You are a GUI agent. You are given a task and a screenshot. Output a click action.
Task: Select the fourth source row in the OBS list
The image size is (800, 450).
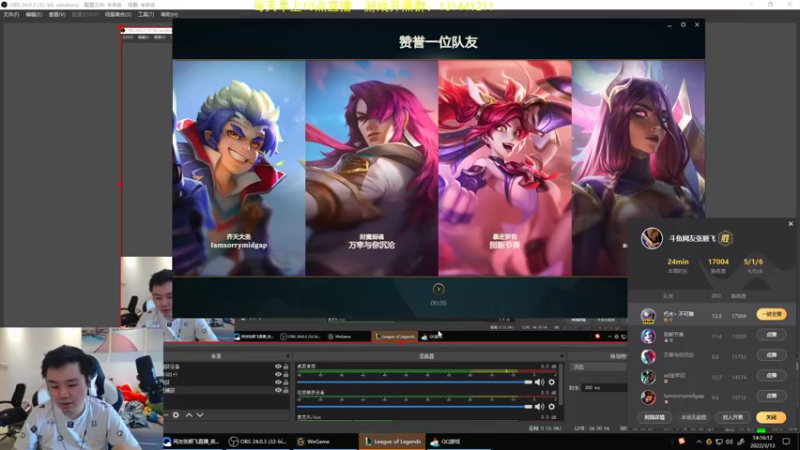pos(226,390)
